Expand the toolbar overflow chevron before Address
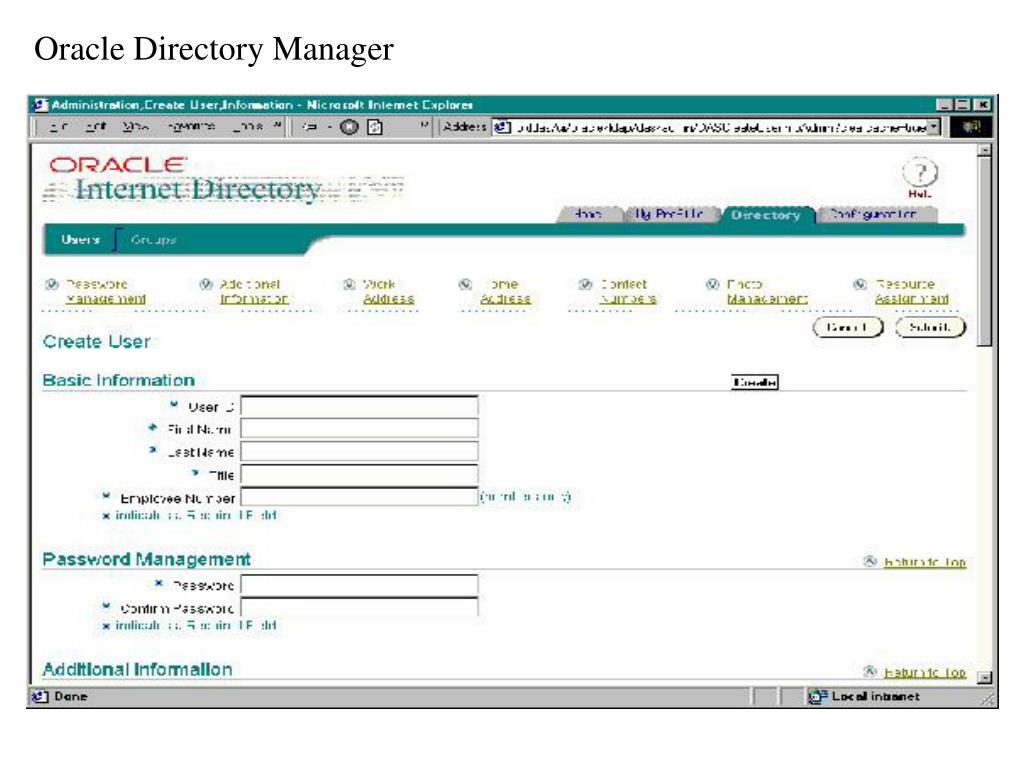1024x768 pixels. tap(424, 125)
